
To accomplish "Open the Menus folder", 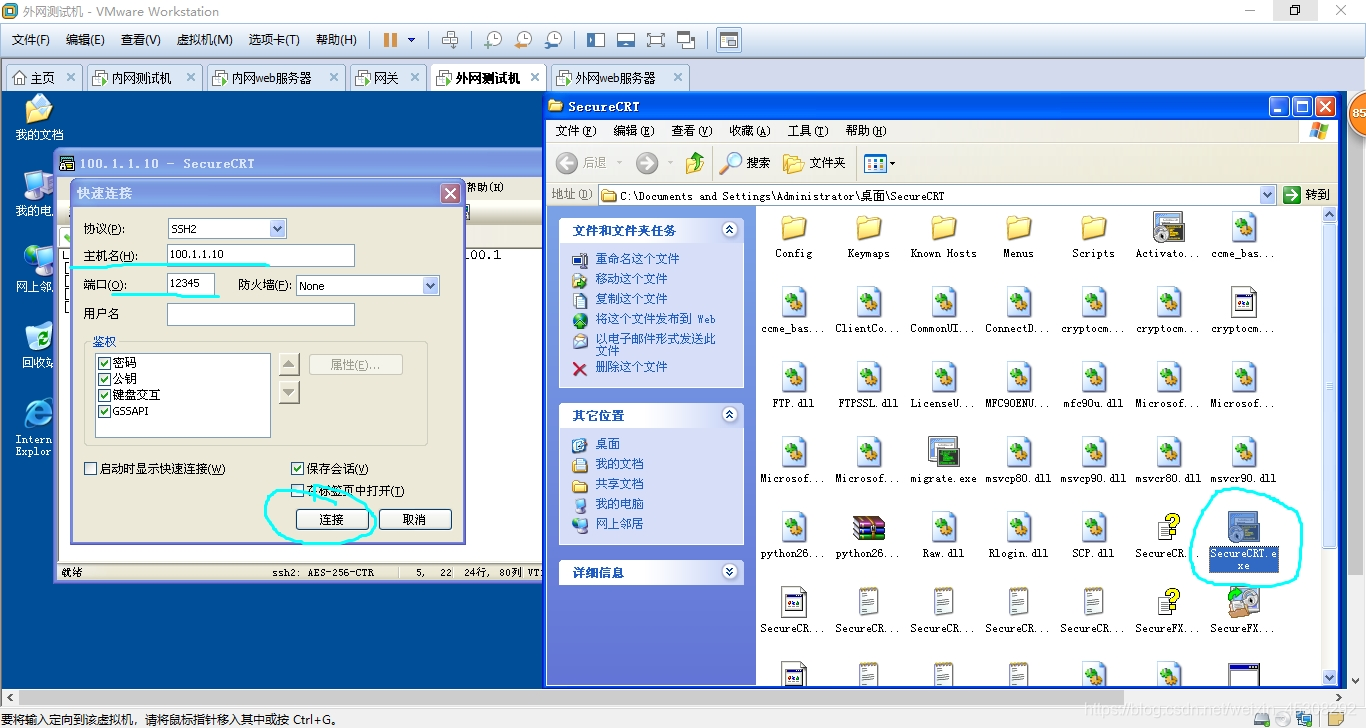I will click(1018, 236).
